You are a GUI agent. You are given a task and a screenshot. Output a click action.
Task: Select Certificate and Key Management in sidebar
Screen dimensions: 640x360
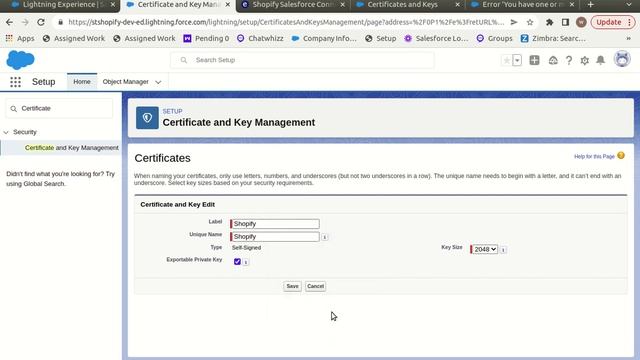(72, 148)
